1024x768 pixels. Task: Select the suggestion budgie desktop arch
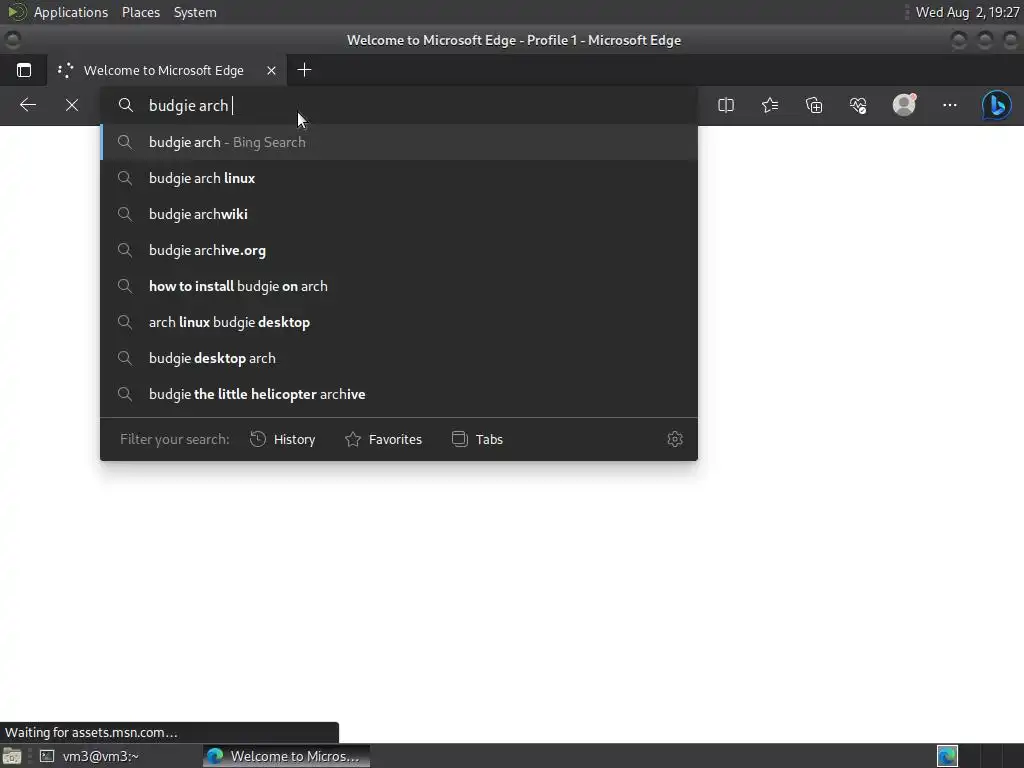tap(399, 358)
